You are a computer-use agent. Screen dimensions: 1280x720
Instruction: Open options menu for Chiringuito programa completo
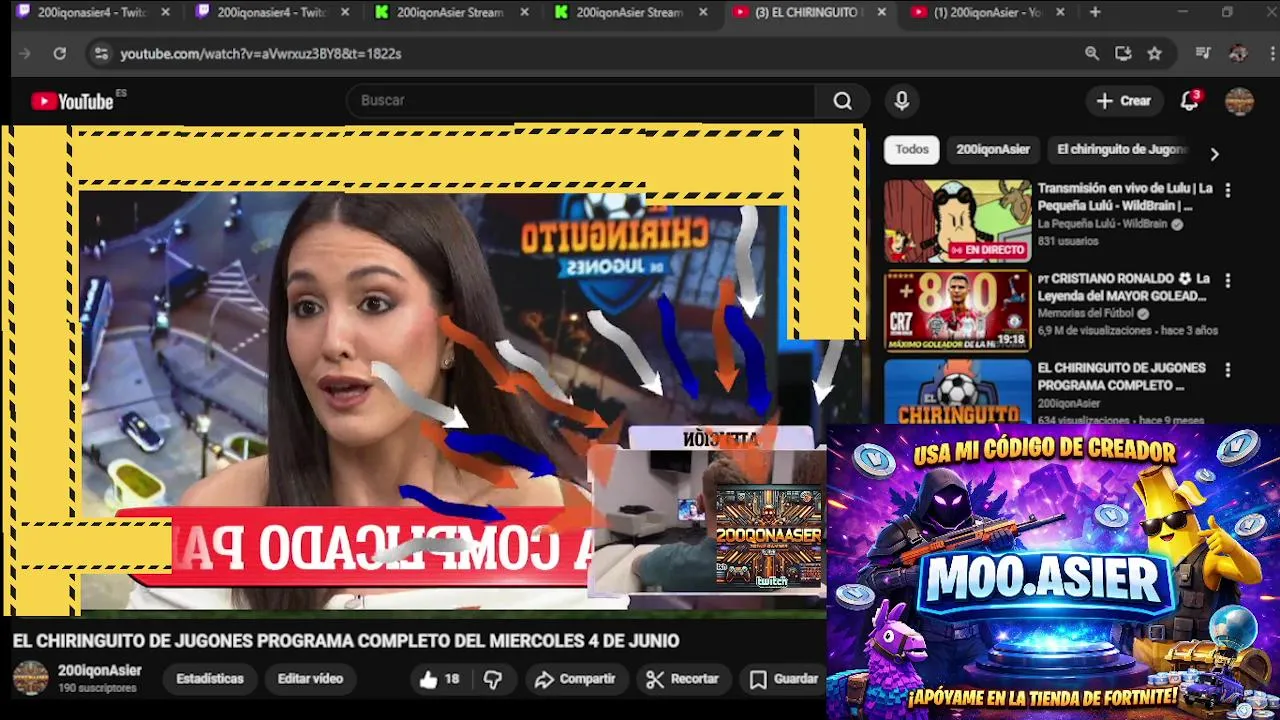coord(1227,370)
